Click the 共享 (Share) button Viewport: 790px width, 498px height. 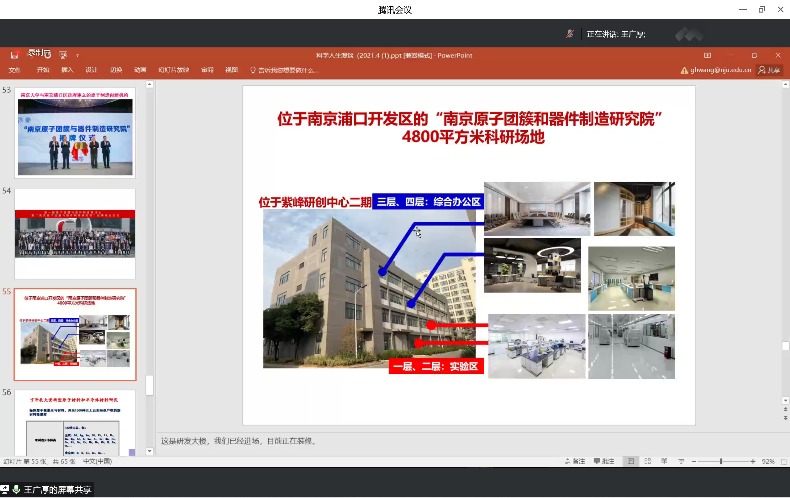click(x=768, y=70)
